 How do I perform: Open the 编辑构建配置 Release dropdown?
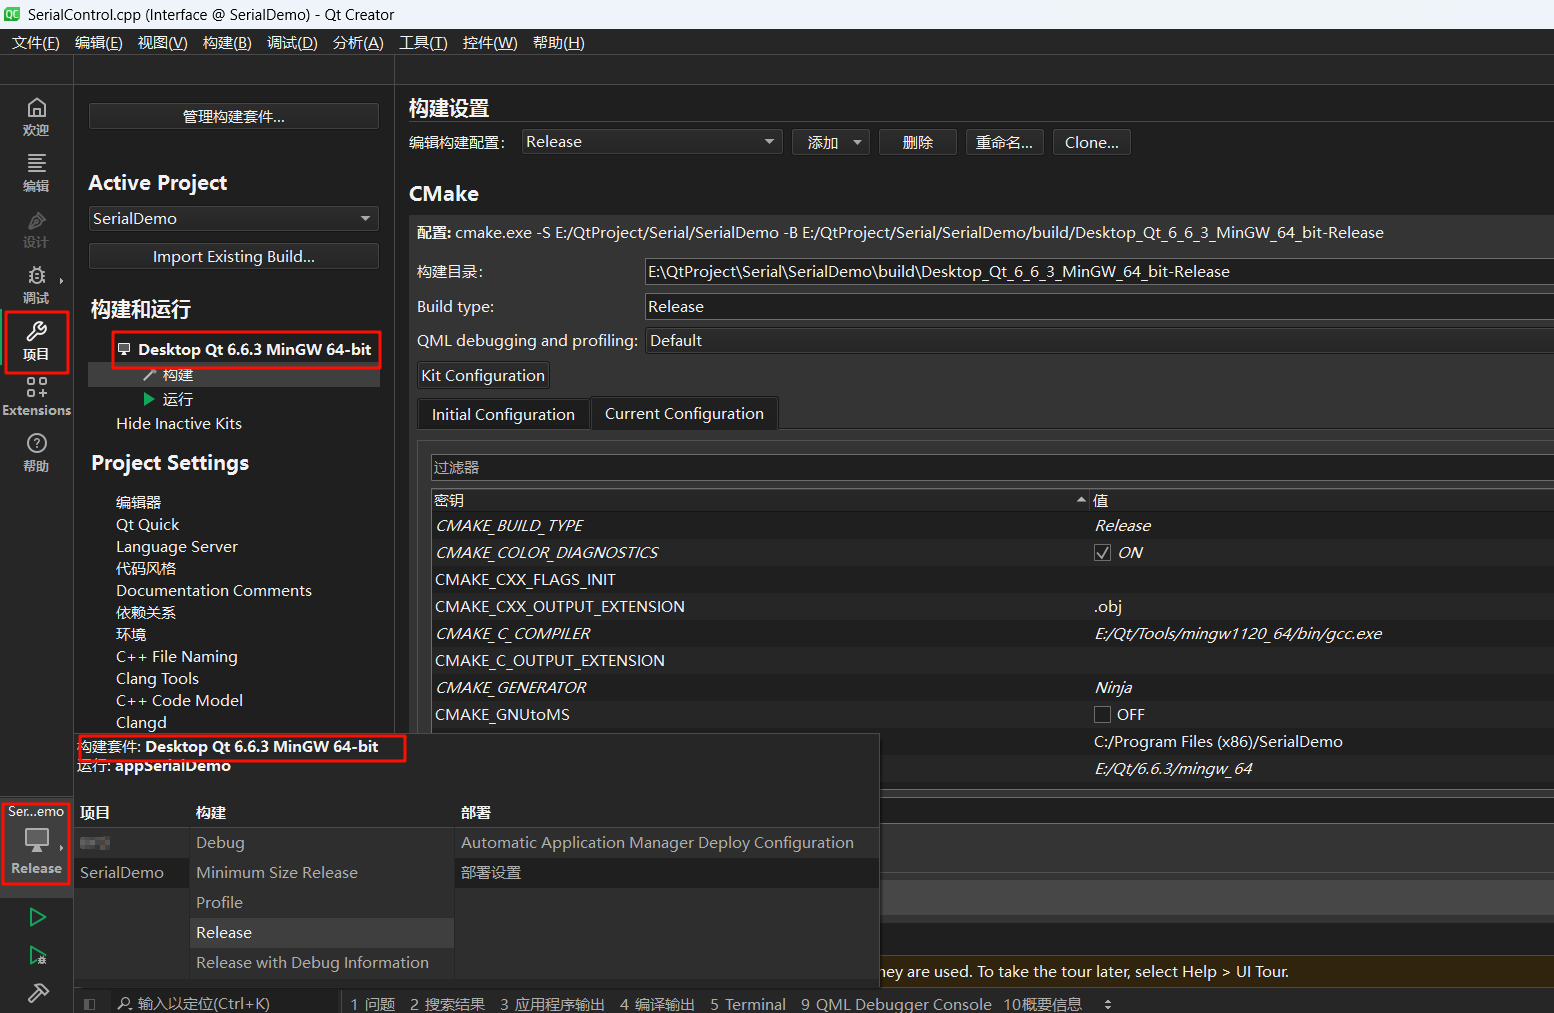pyautogui.click(x=651, y=142)
